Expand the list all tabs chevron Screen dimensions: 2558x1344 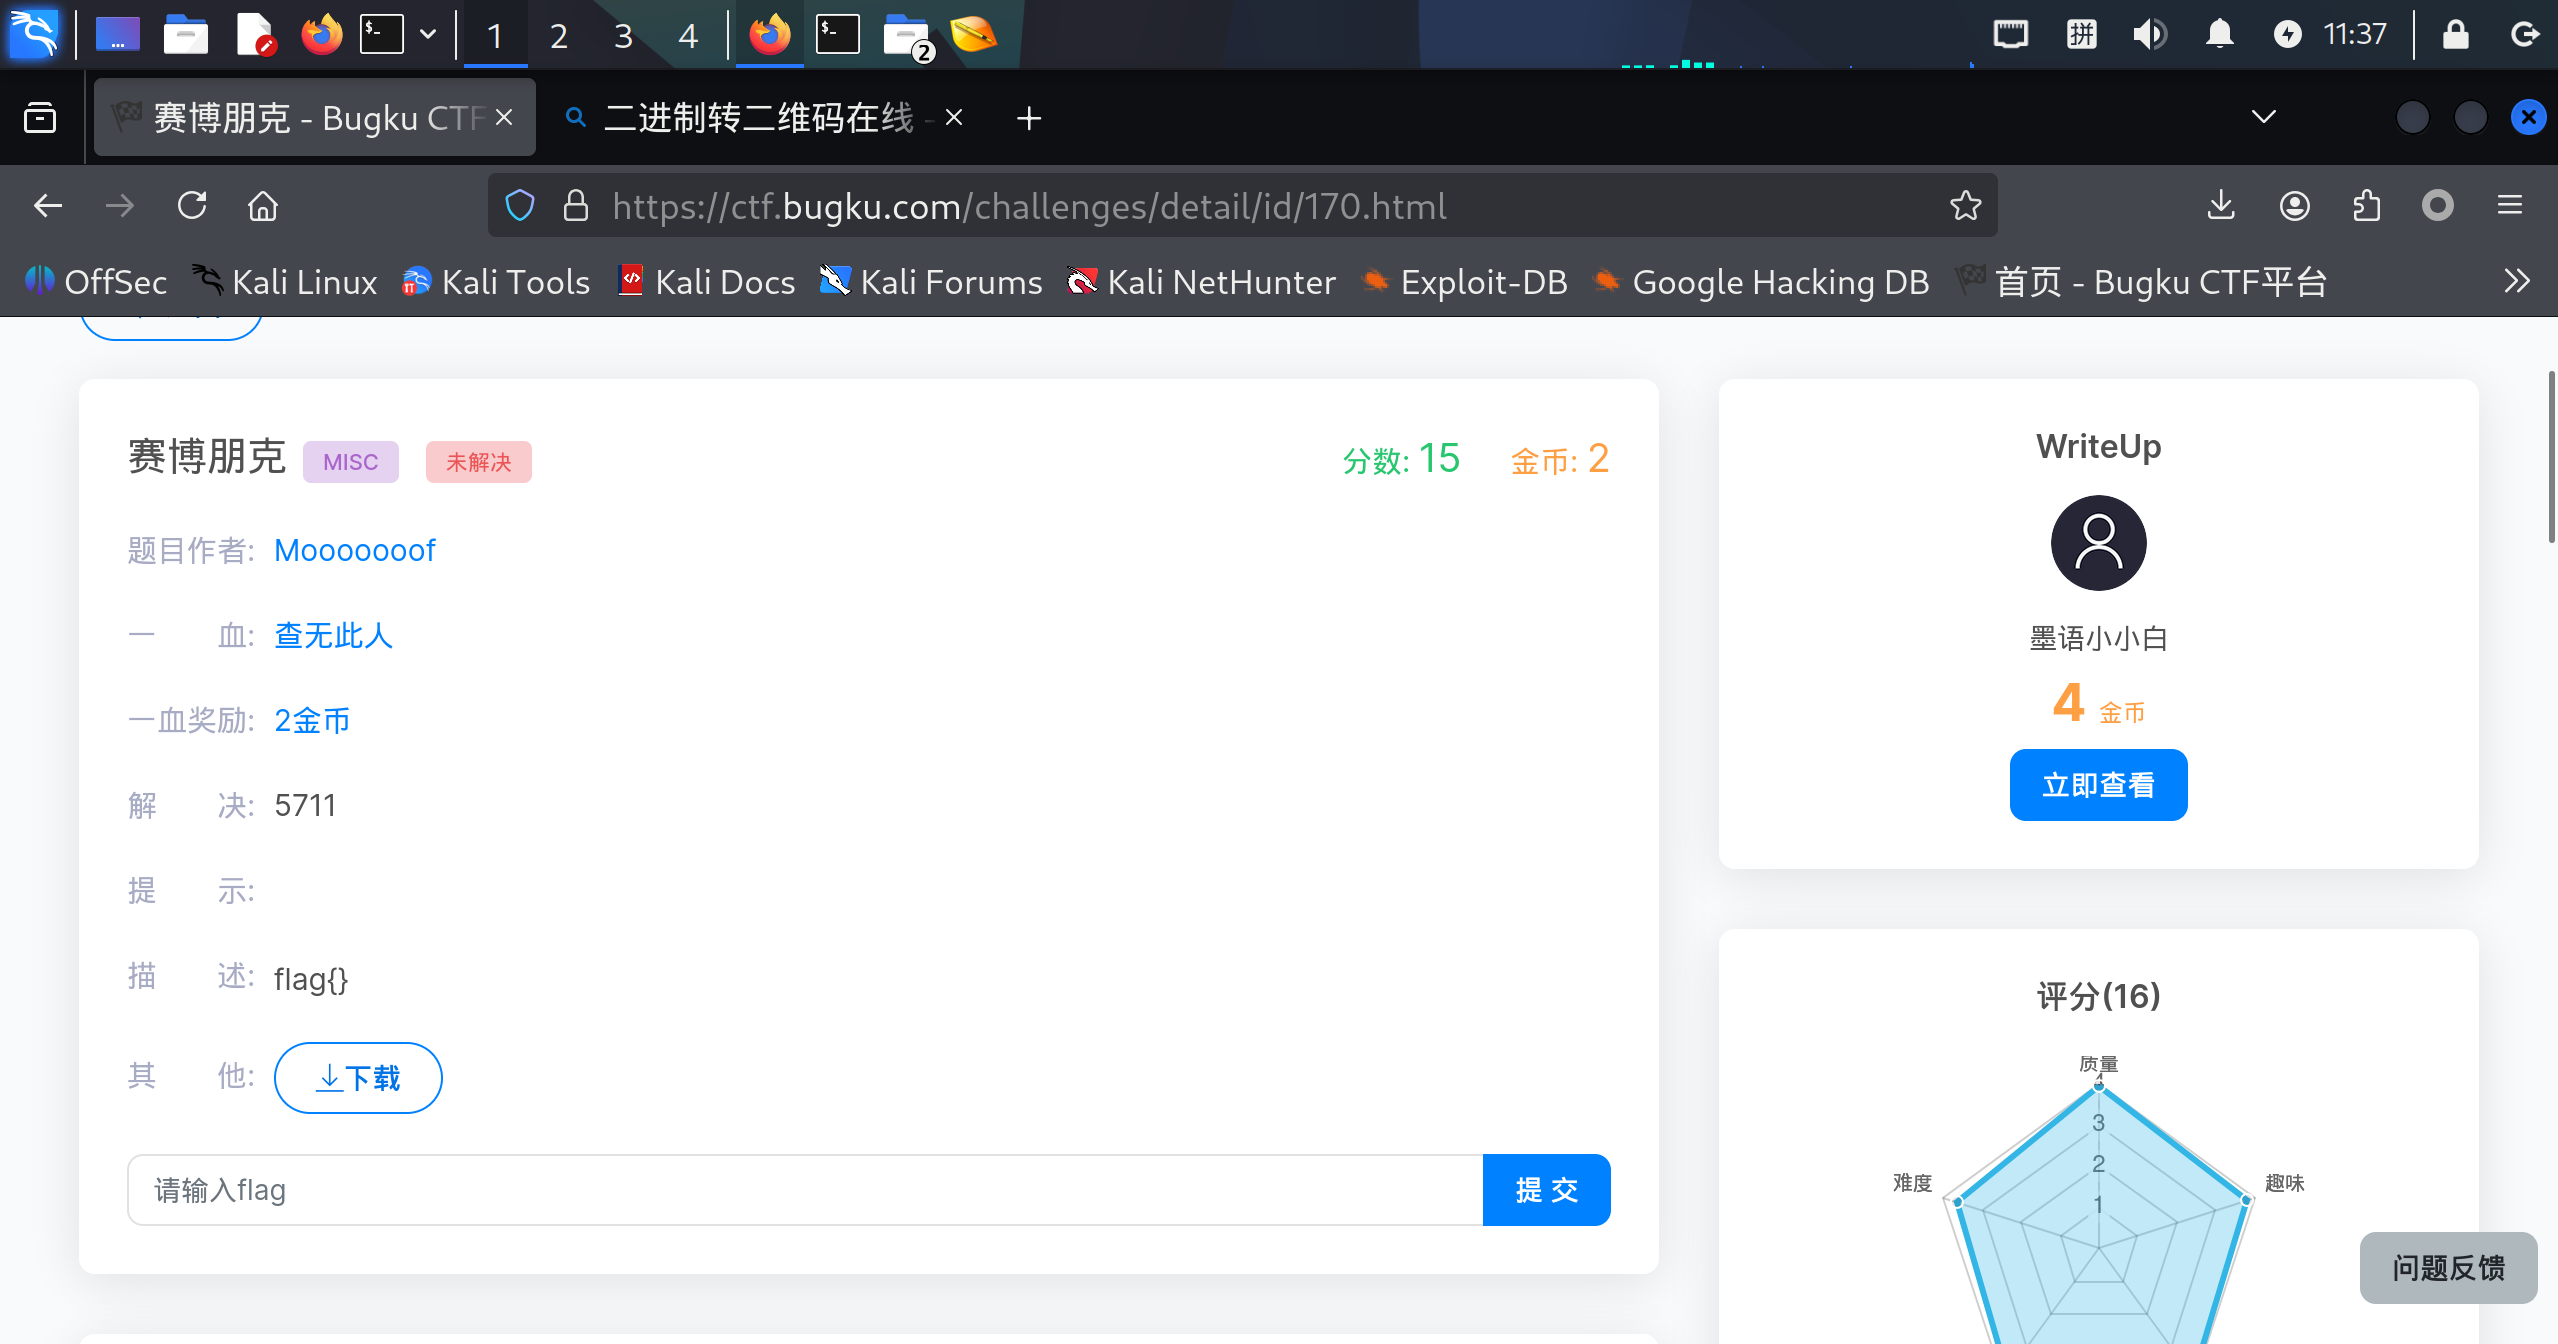(2263, 118)
